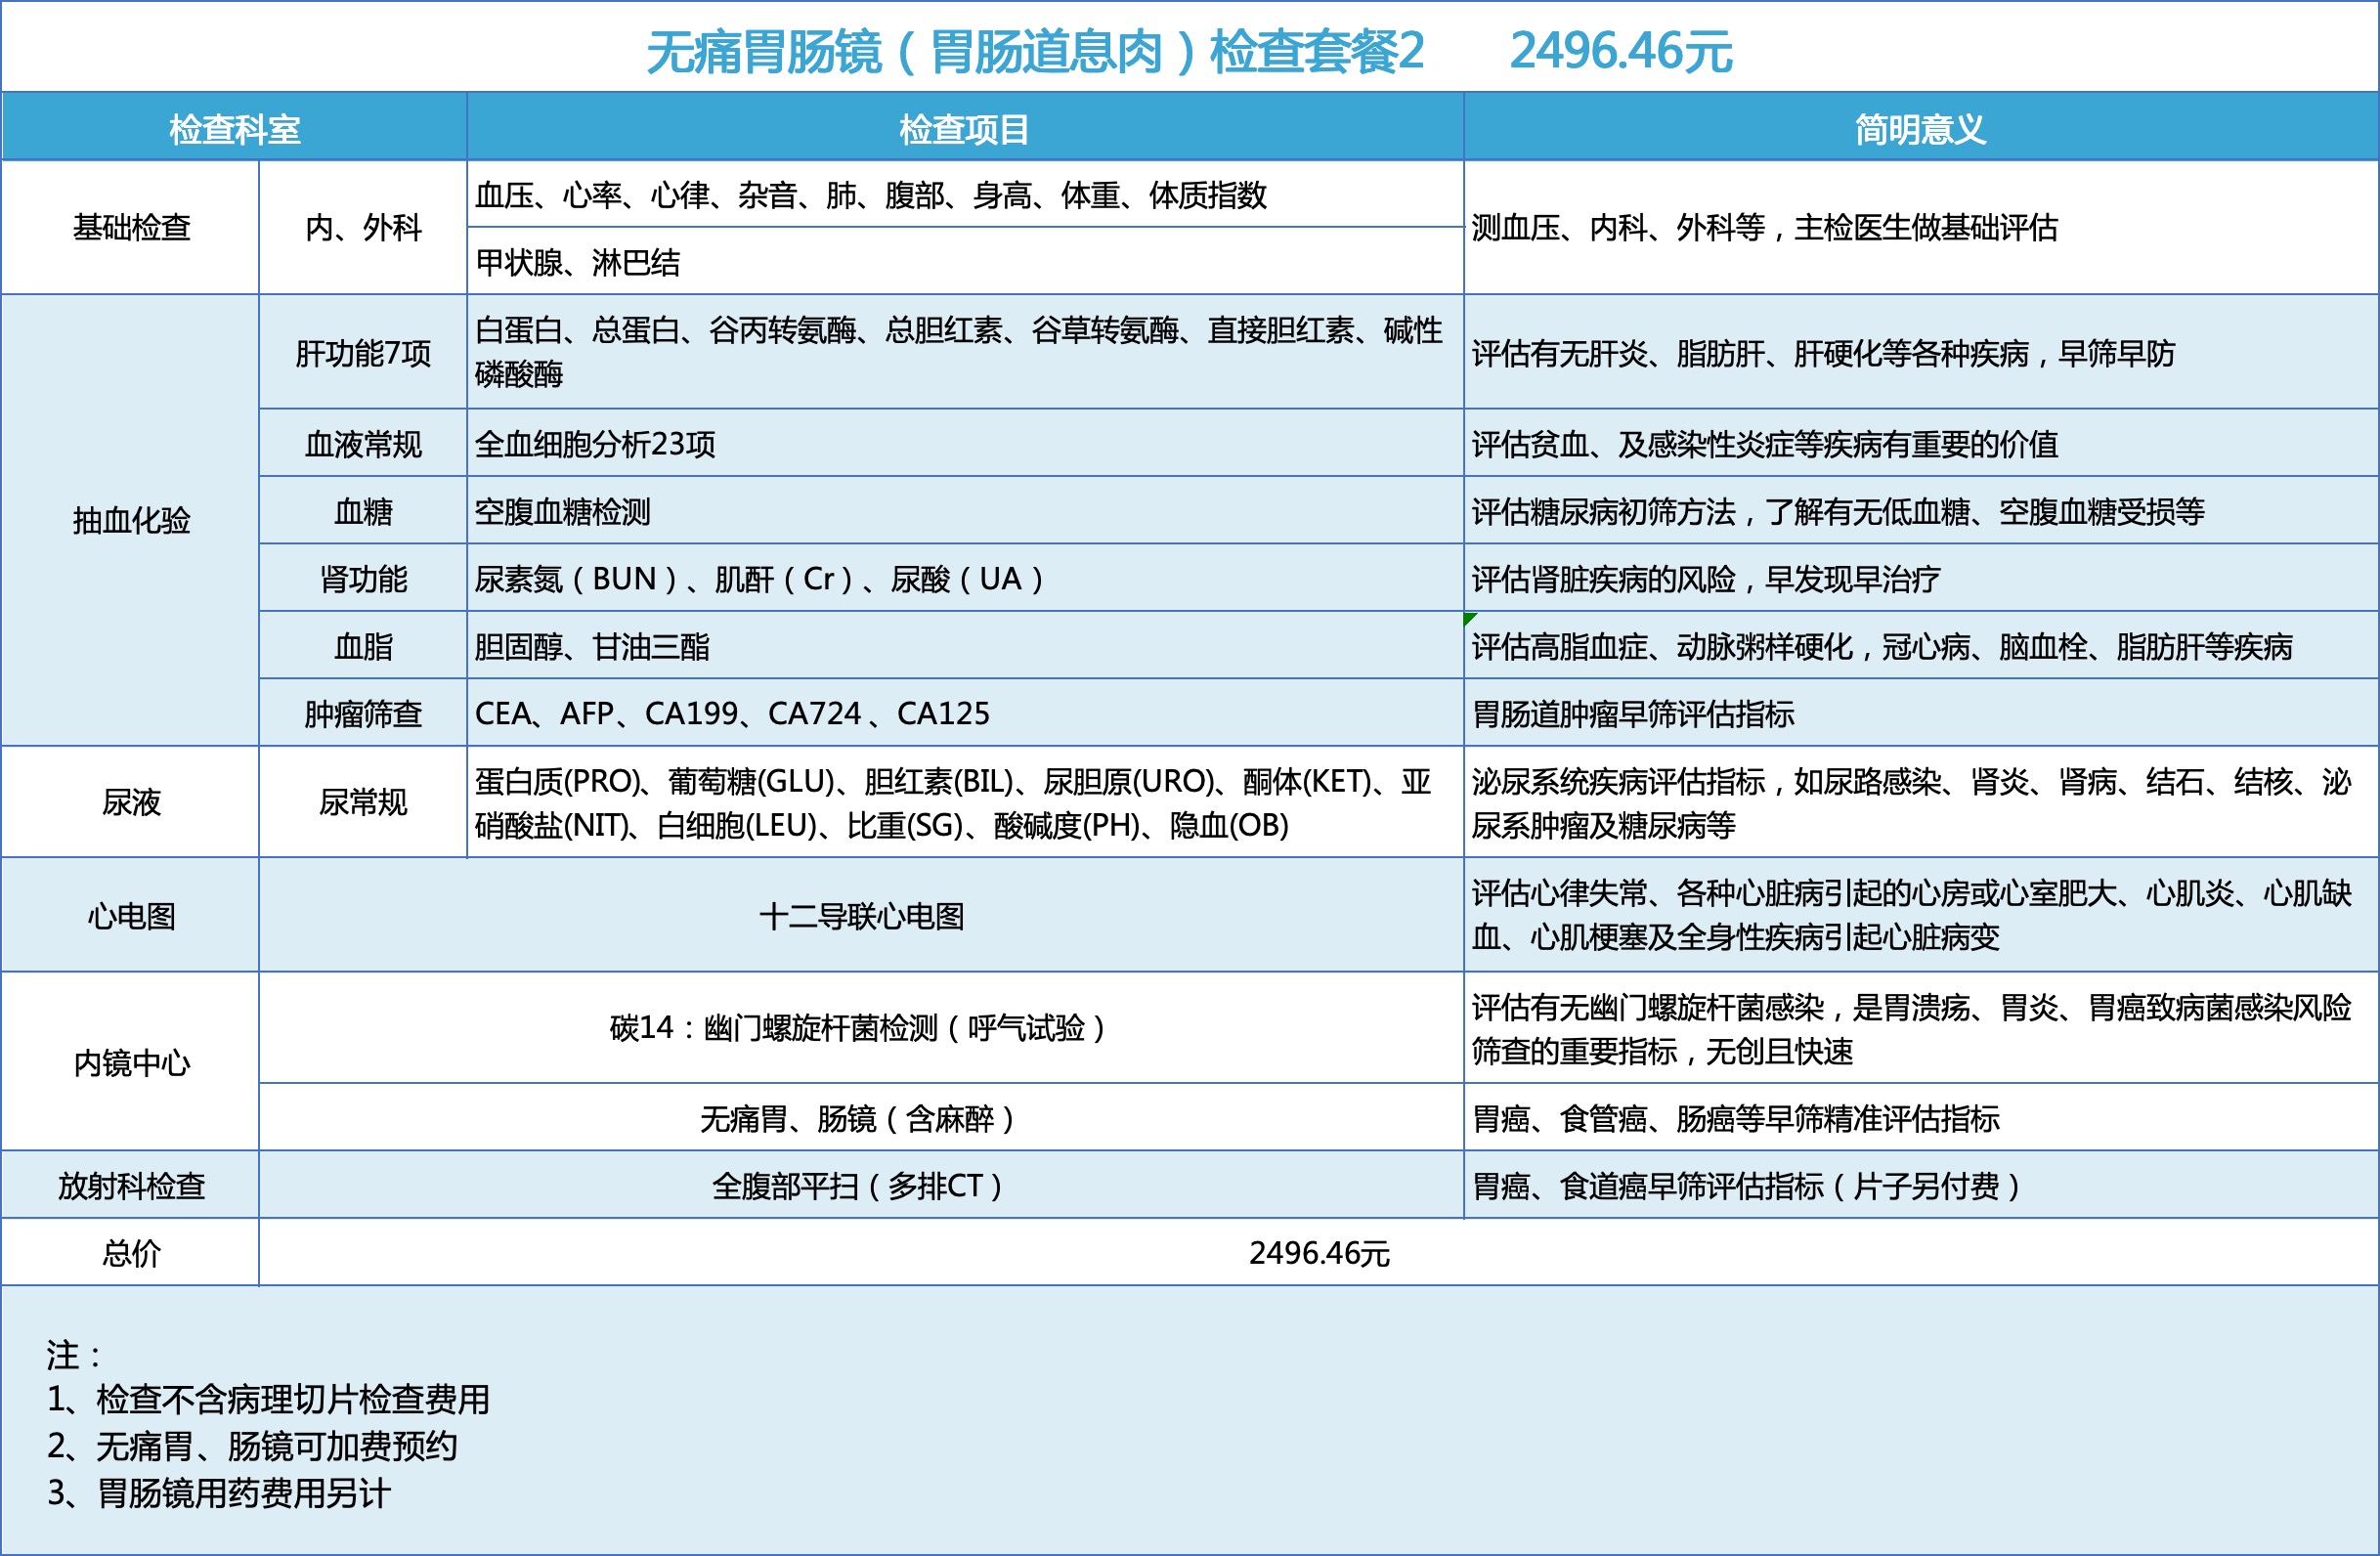The image size is (2380, 1556).
Task: Click 评估有无肝炎、脂肪肝 description cell
Action: pyautogui.click(x=1921, y=352)
